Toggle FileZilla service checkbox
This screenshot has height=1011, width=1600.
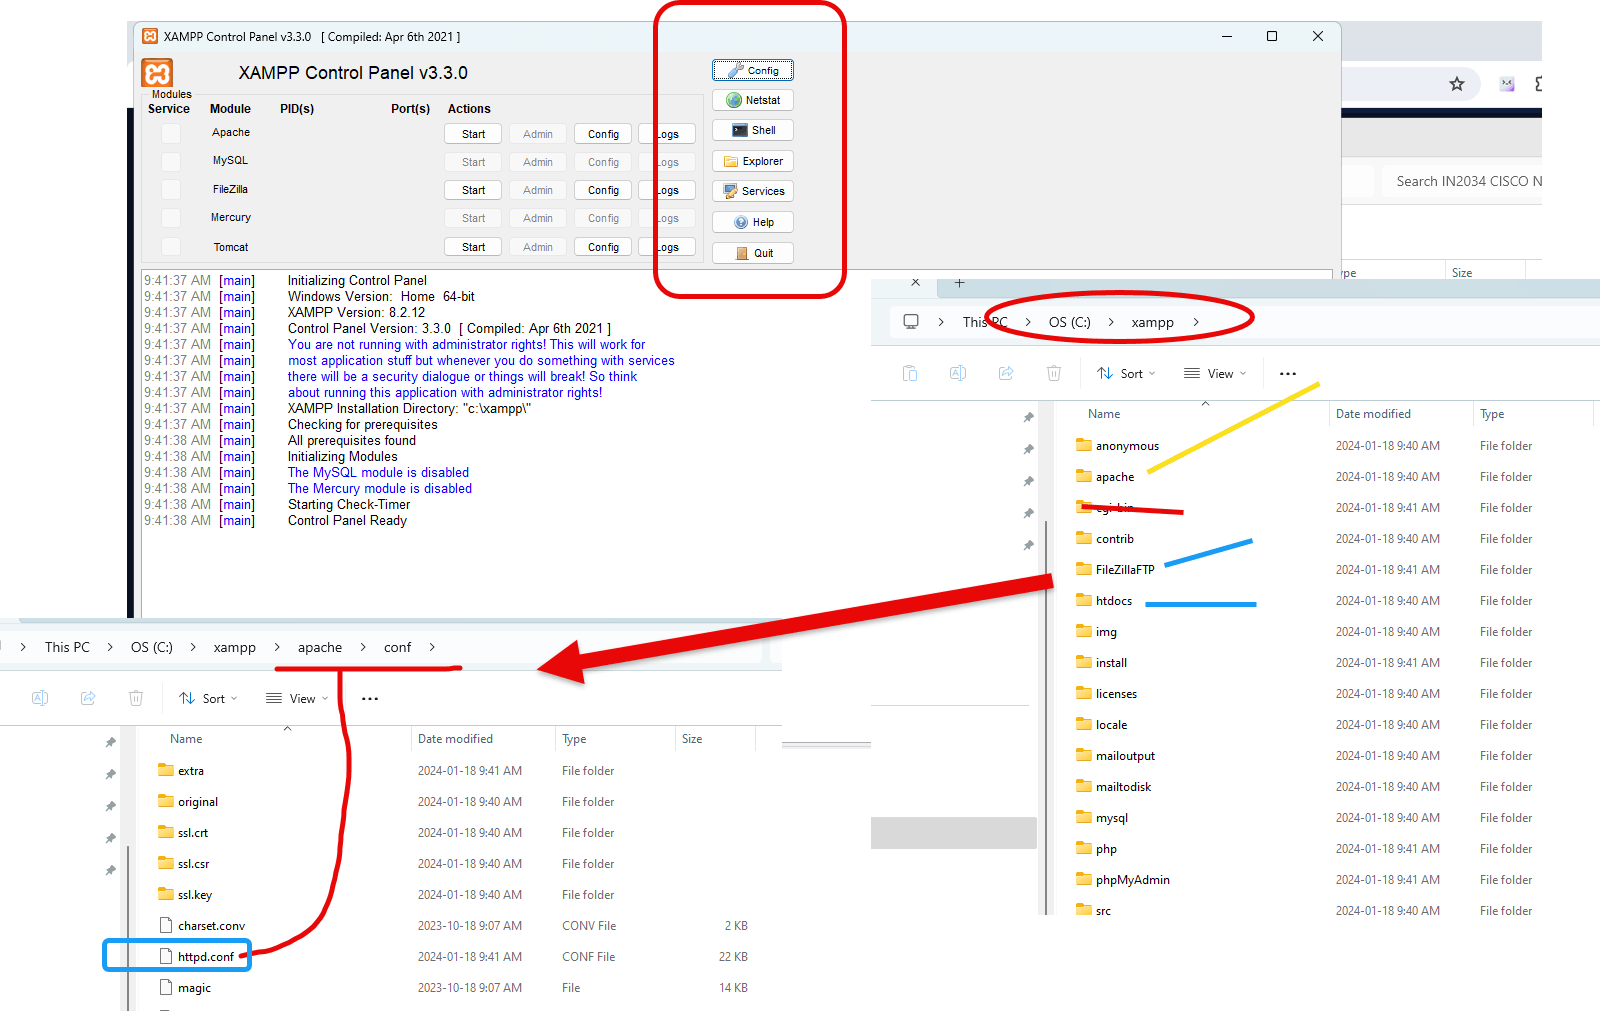(x=171, y=189)
